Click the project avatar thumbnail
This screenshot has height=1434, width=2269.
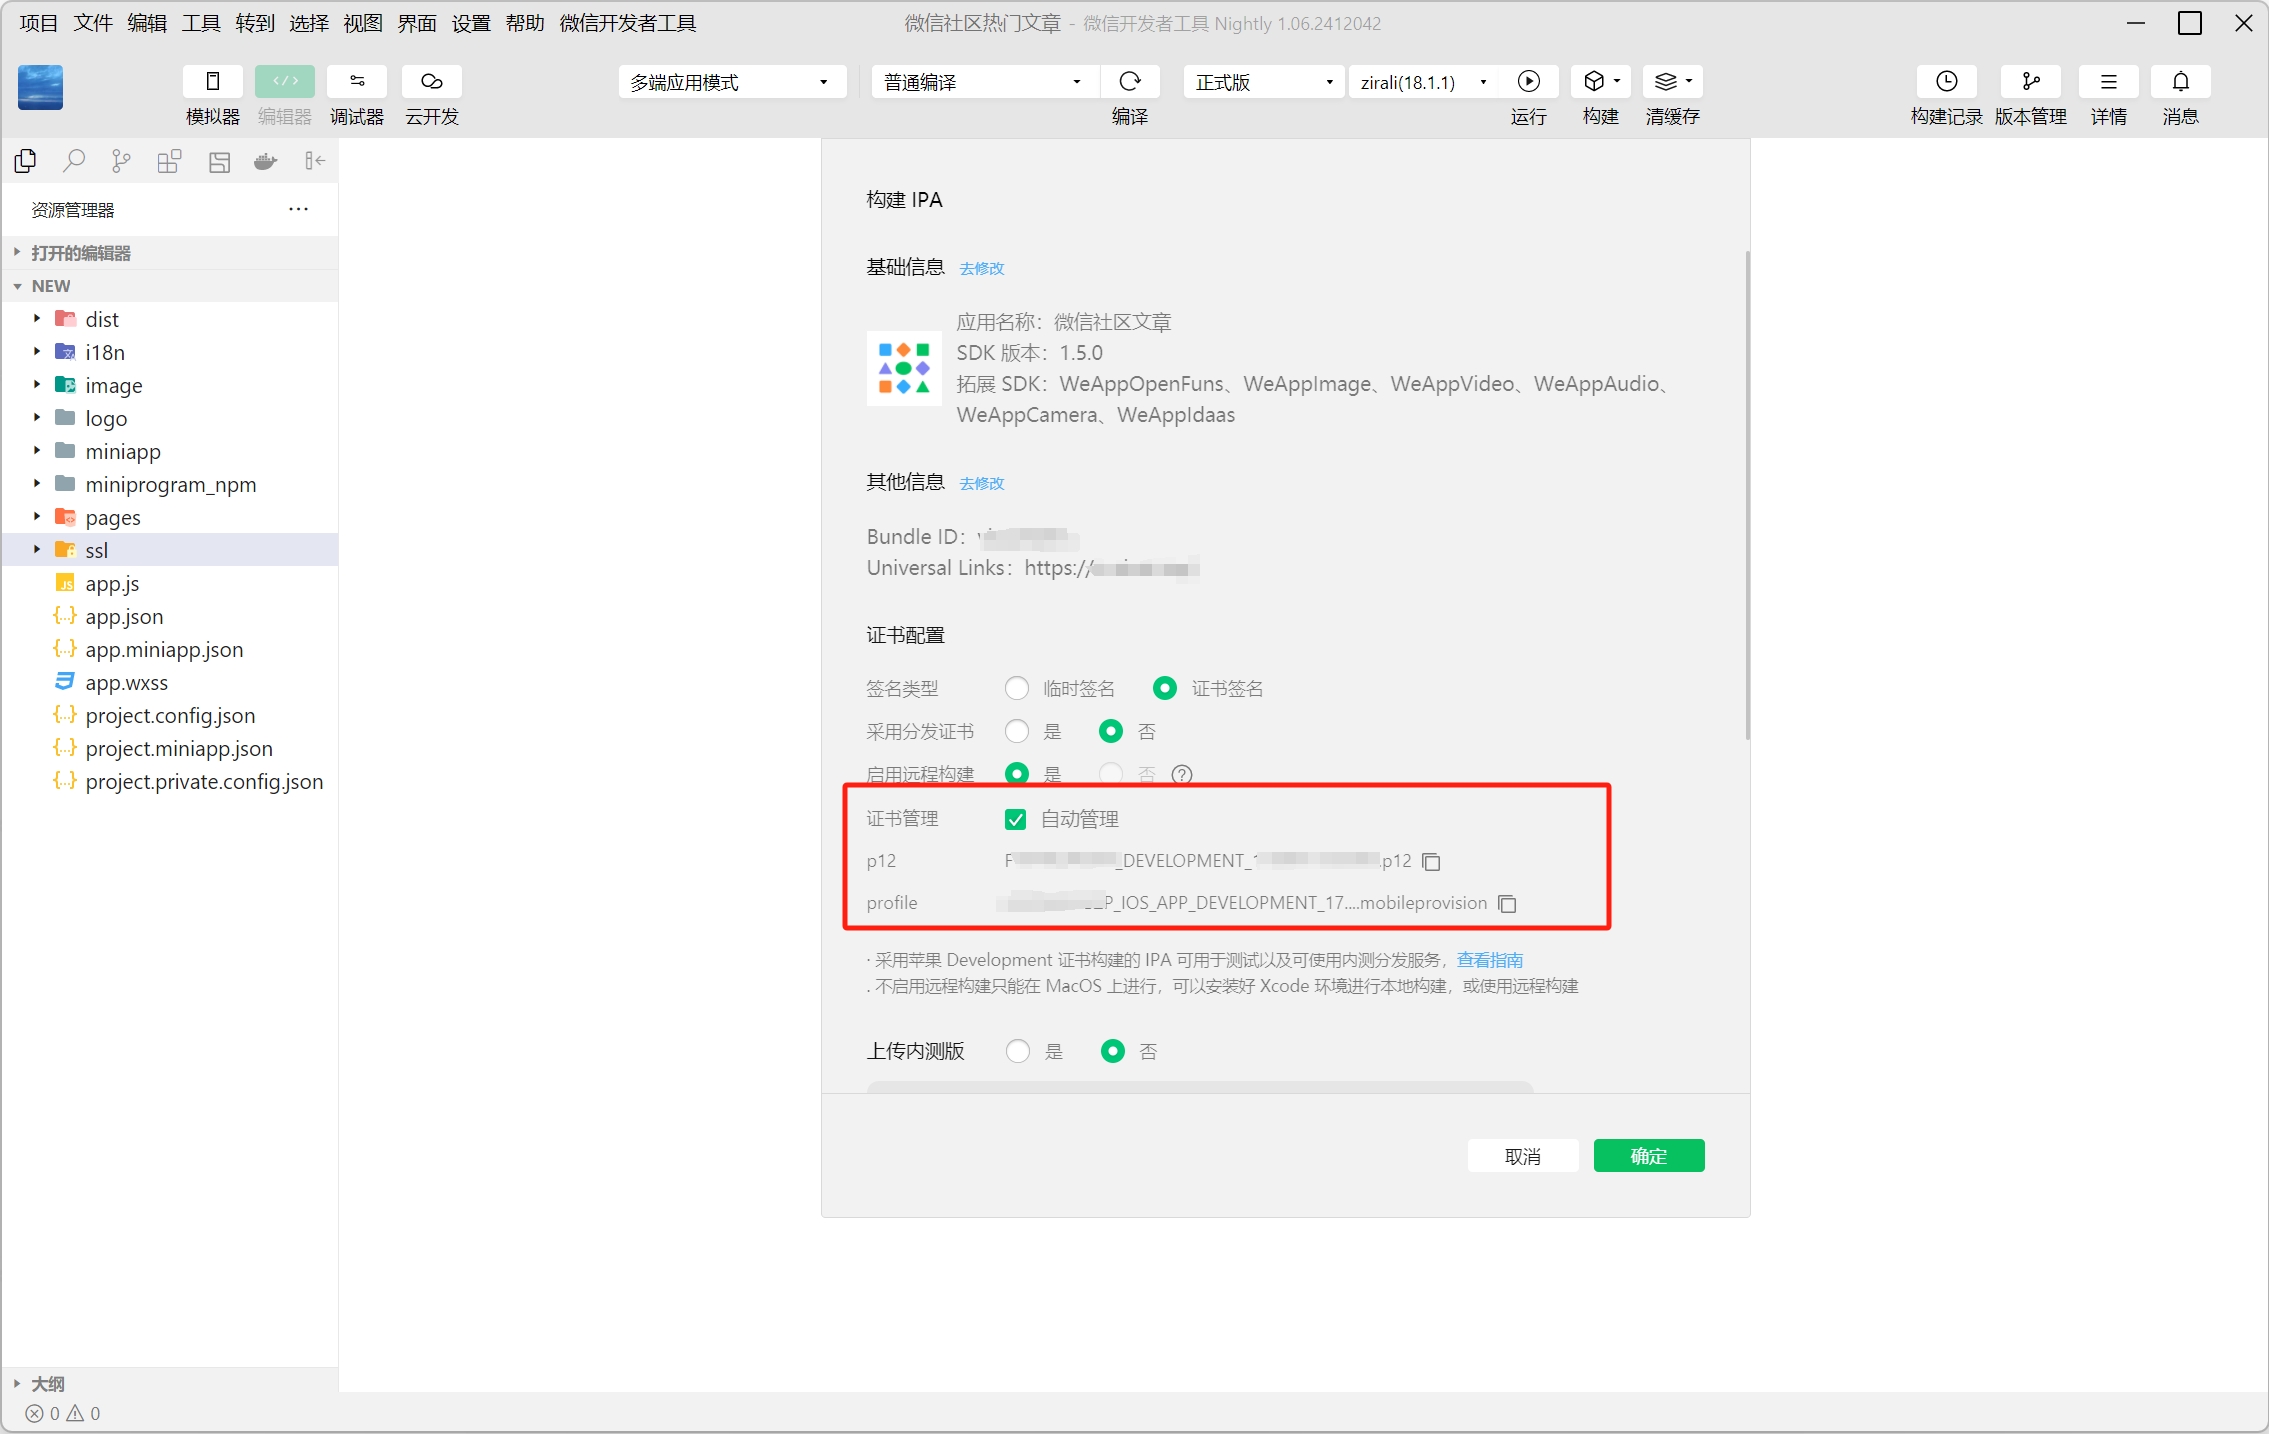41,87
